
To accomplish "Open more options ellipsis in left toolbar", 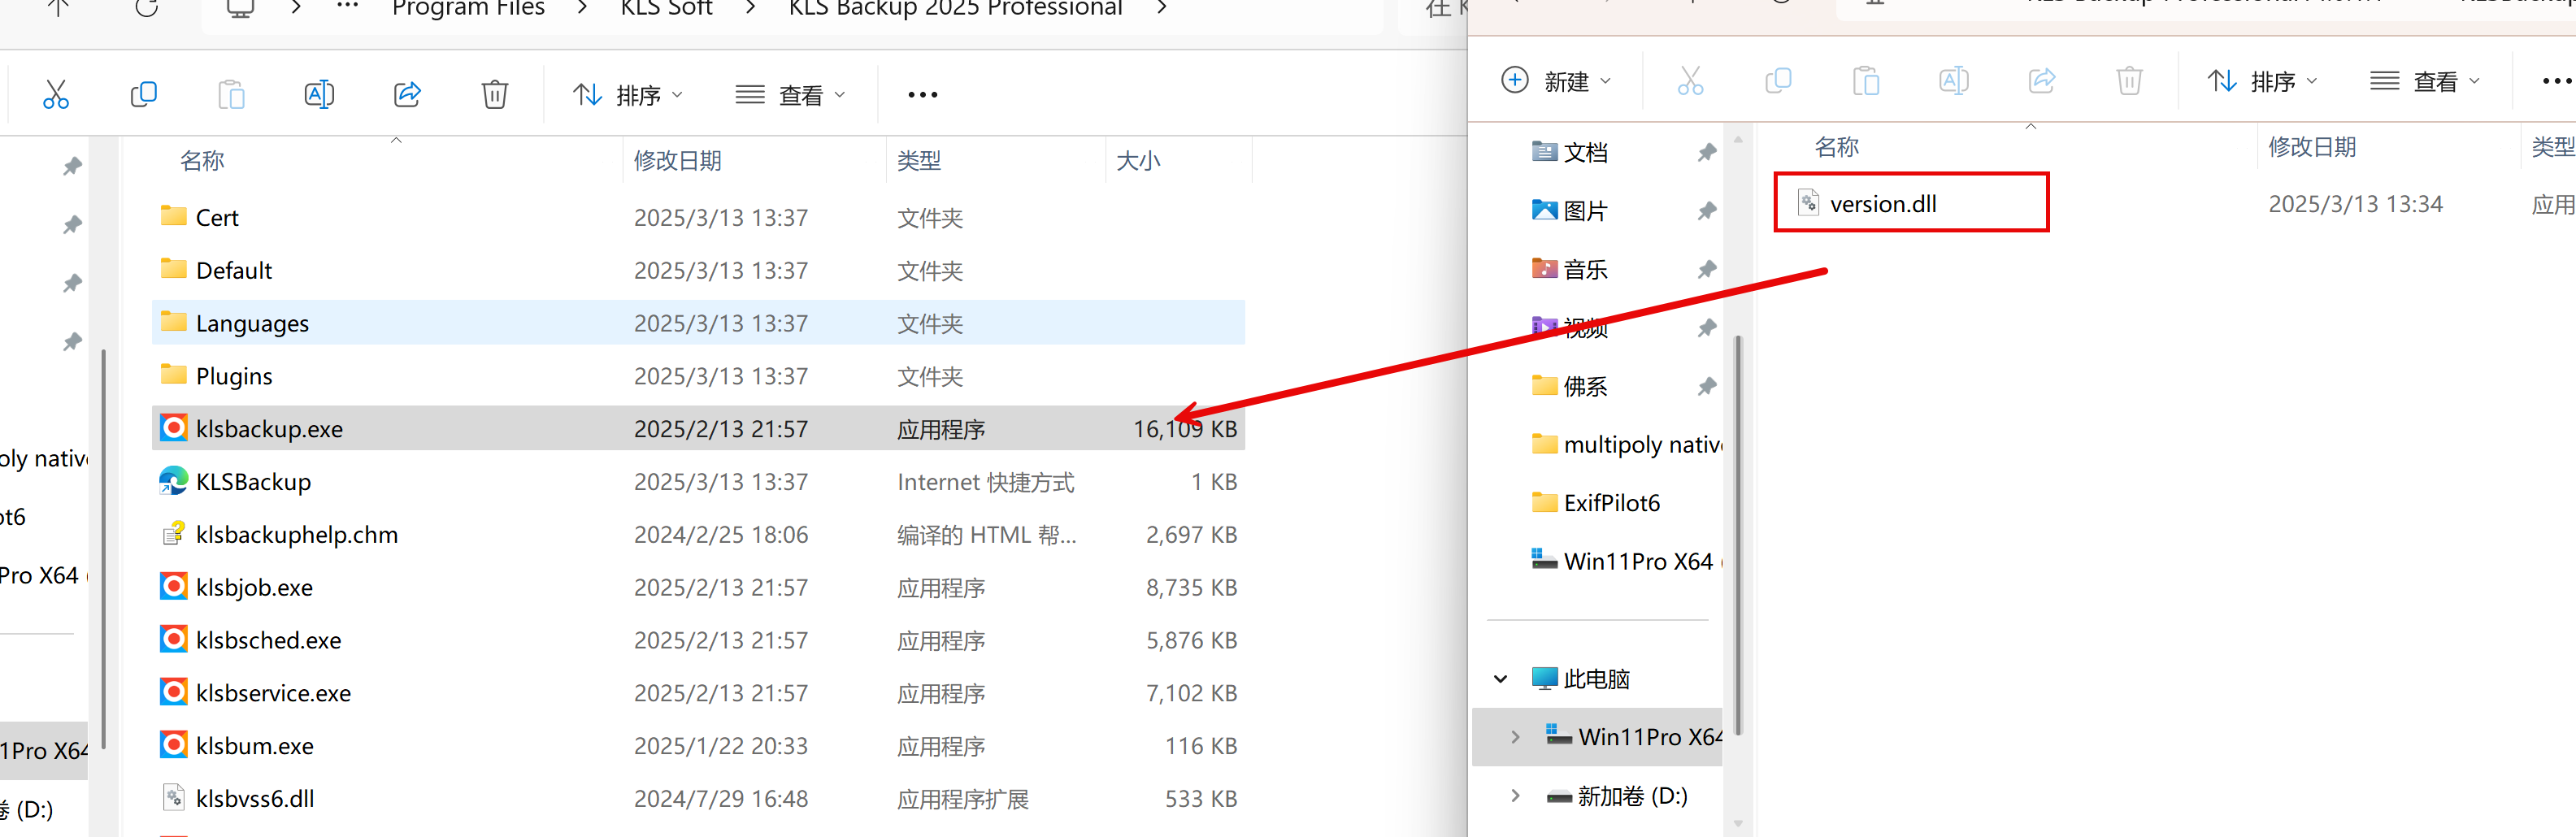I will point(922,95).
